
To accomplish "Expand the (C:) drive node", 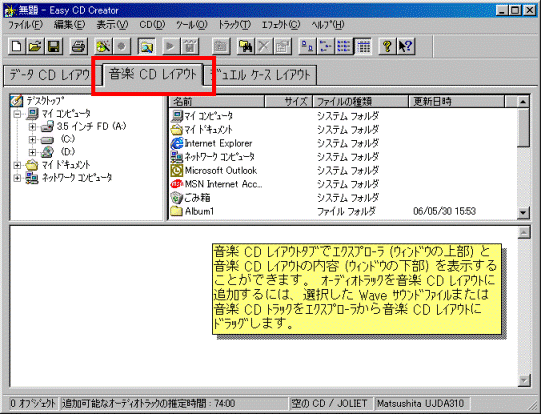I will pyautogui.click(x=32, y=140).
